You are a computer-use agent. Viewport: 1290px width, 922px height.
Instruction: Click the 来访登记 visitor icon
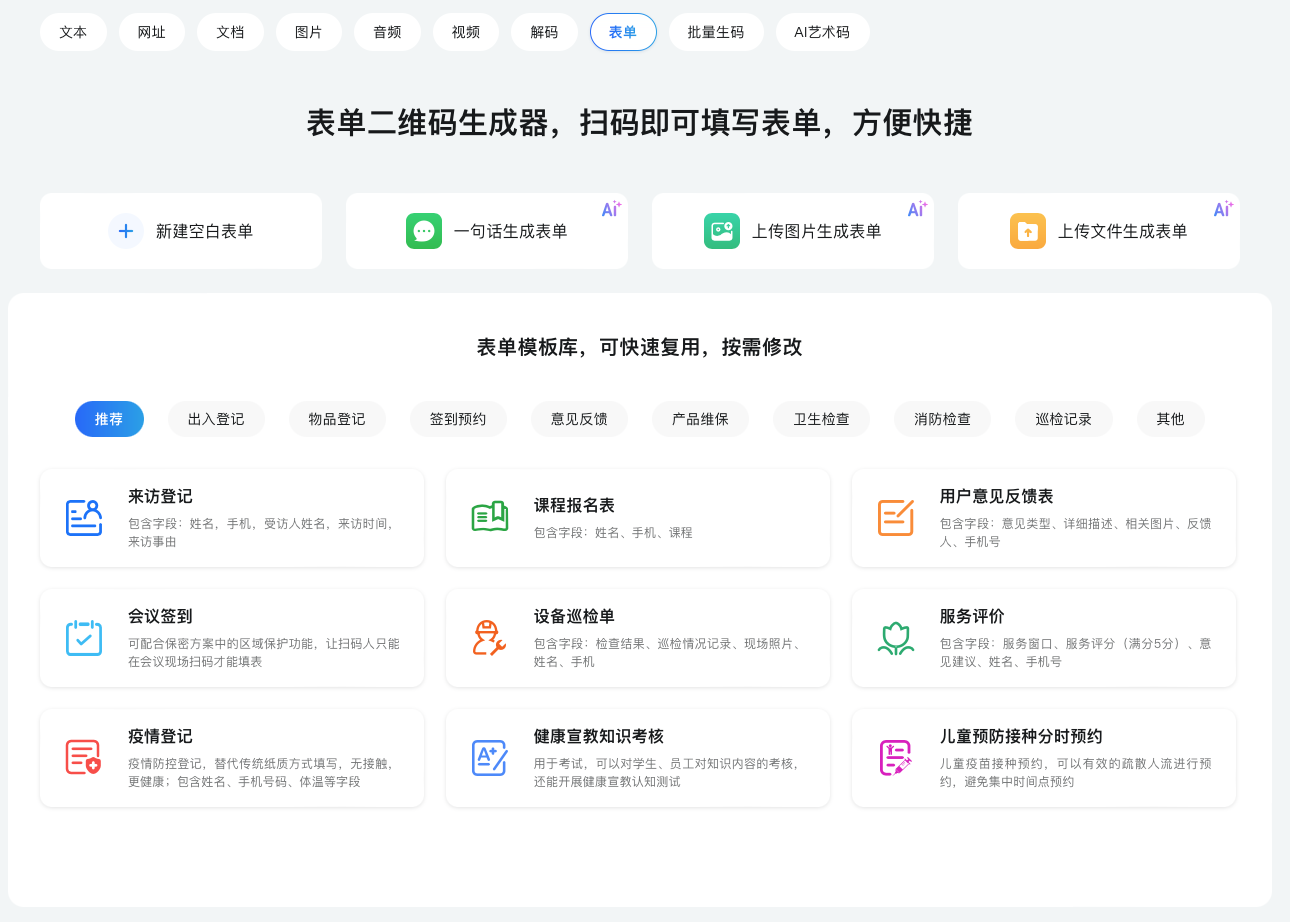(x=84, y=518)
